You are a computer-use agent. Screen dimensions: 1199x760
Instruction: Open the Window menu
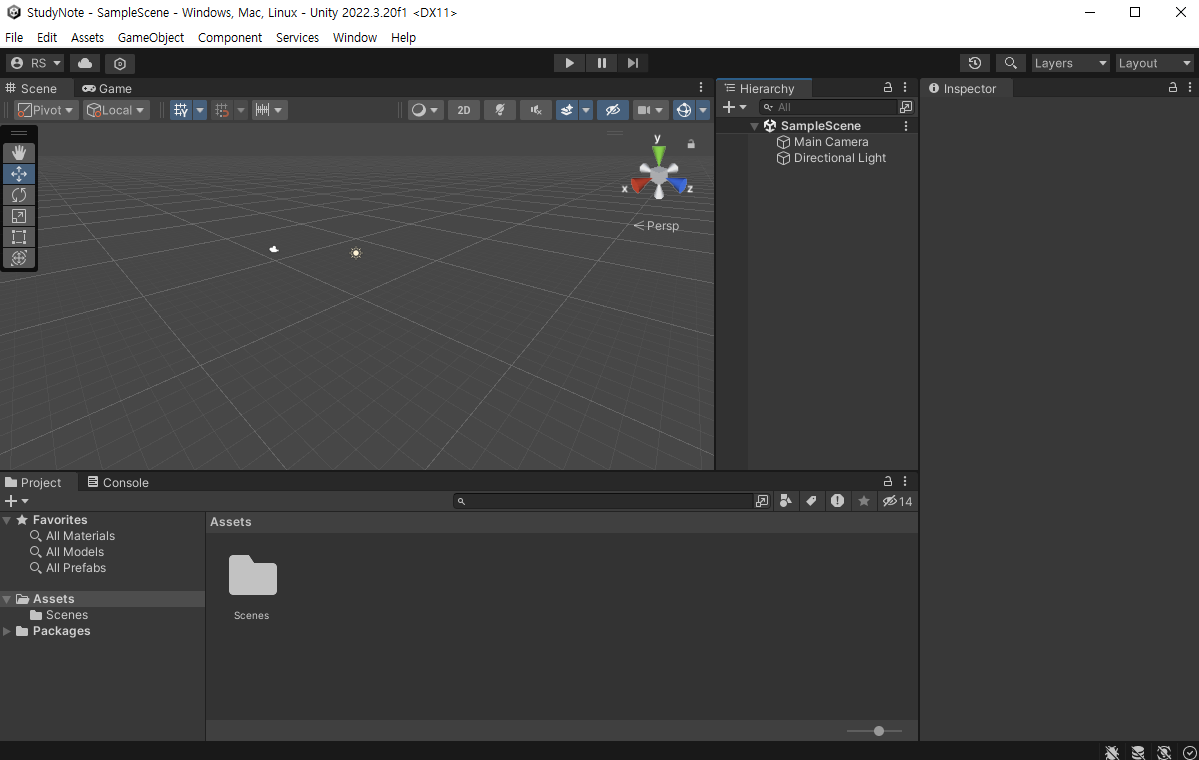coord(354,37)
